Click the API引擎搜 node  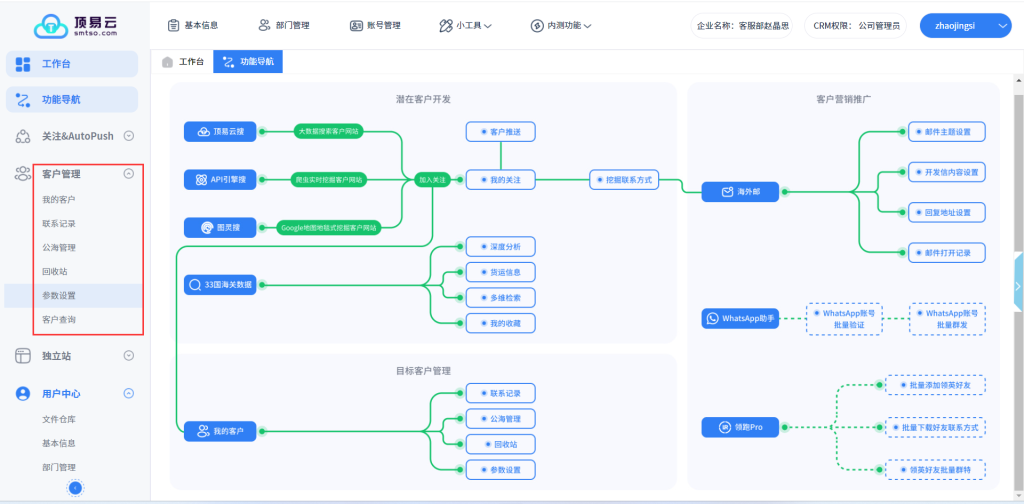pos(220,179)
